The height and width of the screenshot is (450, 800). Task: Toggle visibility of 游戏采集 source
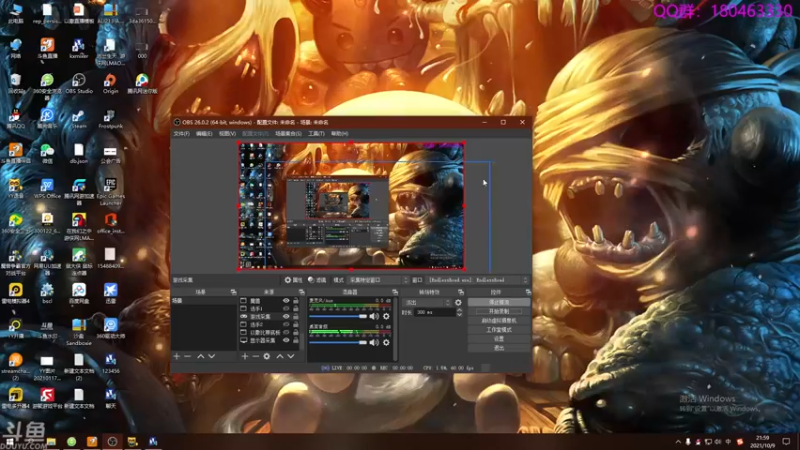286,317
